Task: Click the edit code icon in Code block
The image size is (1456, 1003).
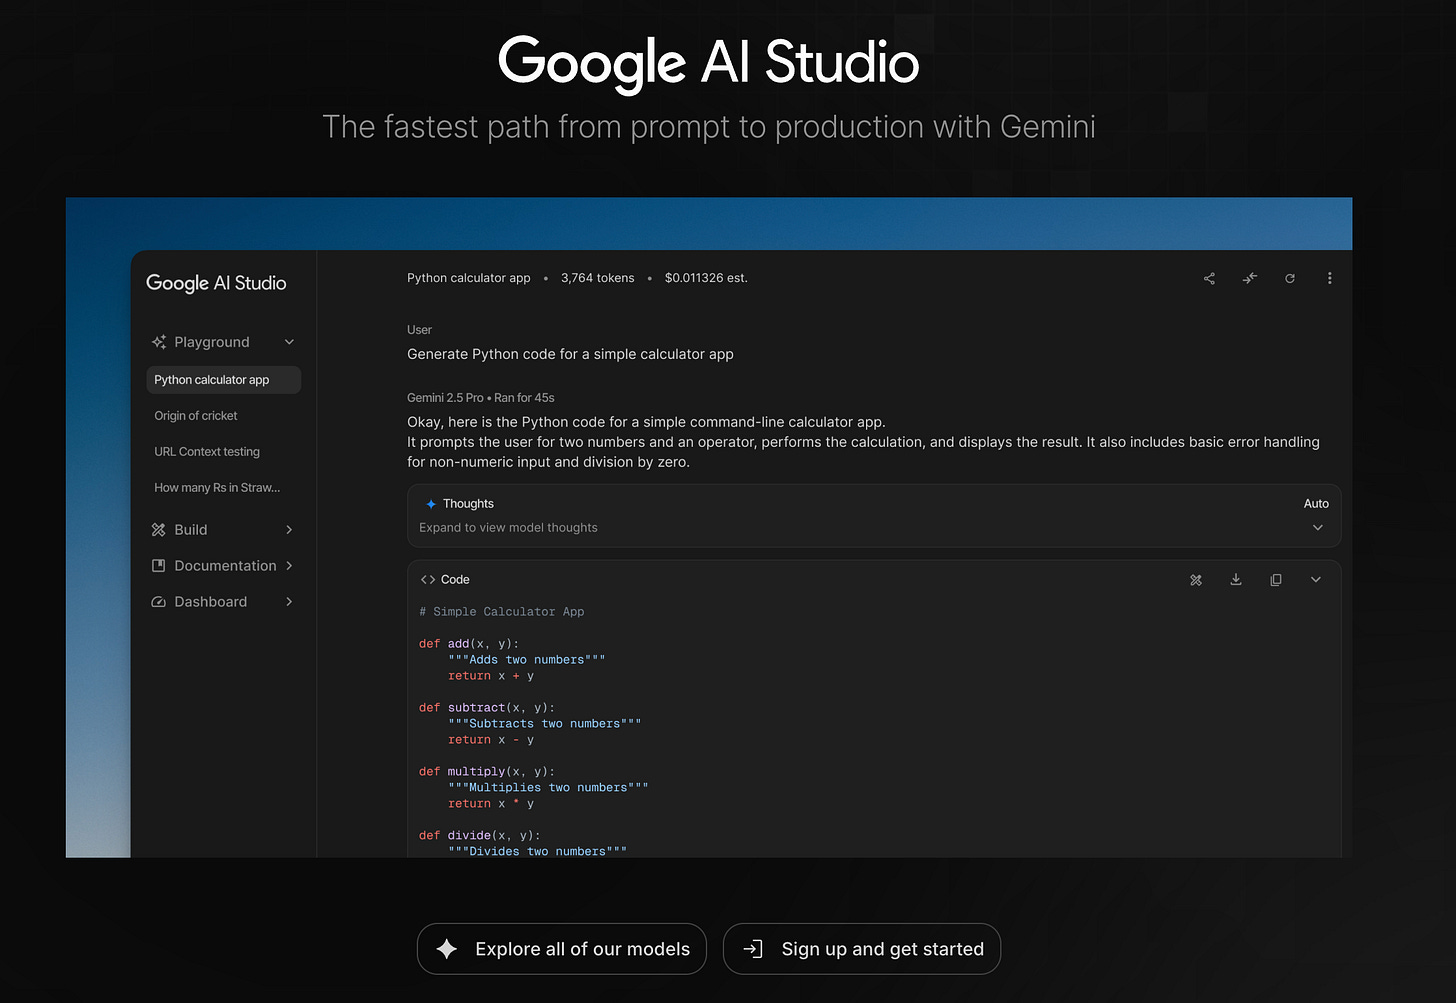Action: [x=1196, y=580]
